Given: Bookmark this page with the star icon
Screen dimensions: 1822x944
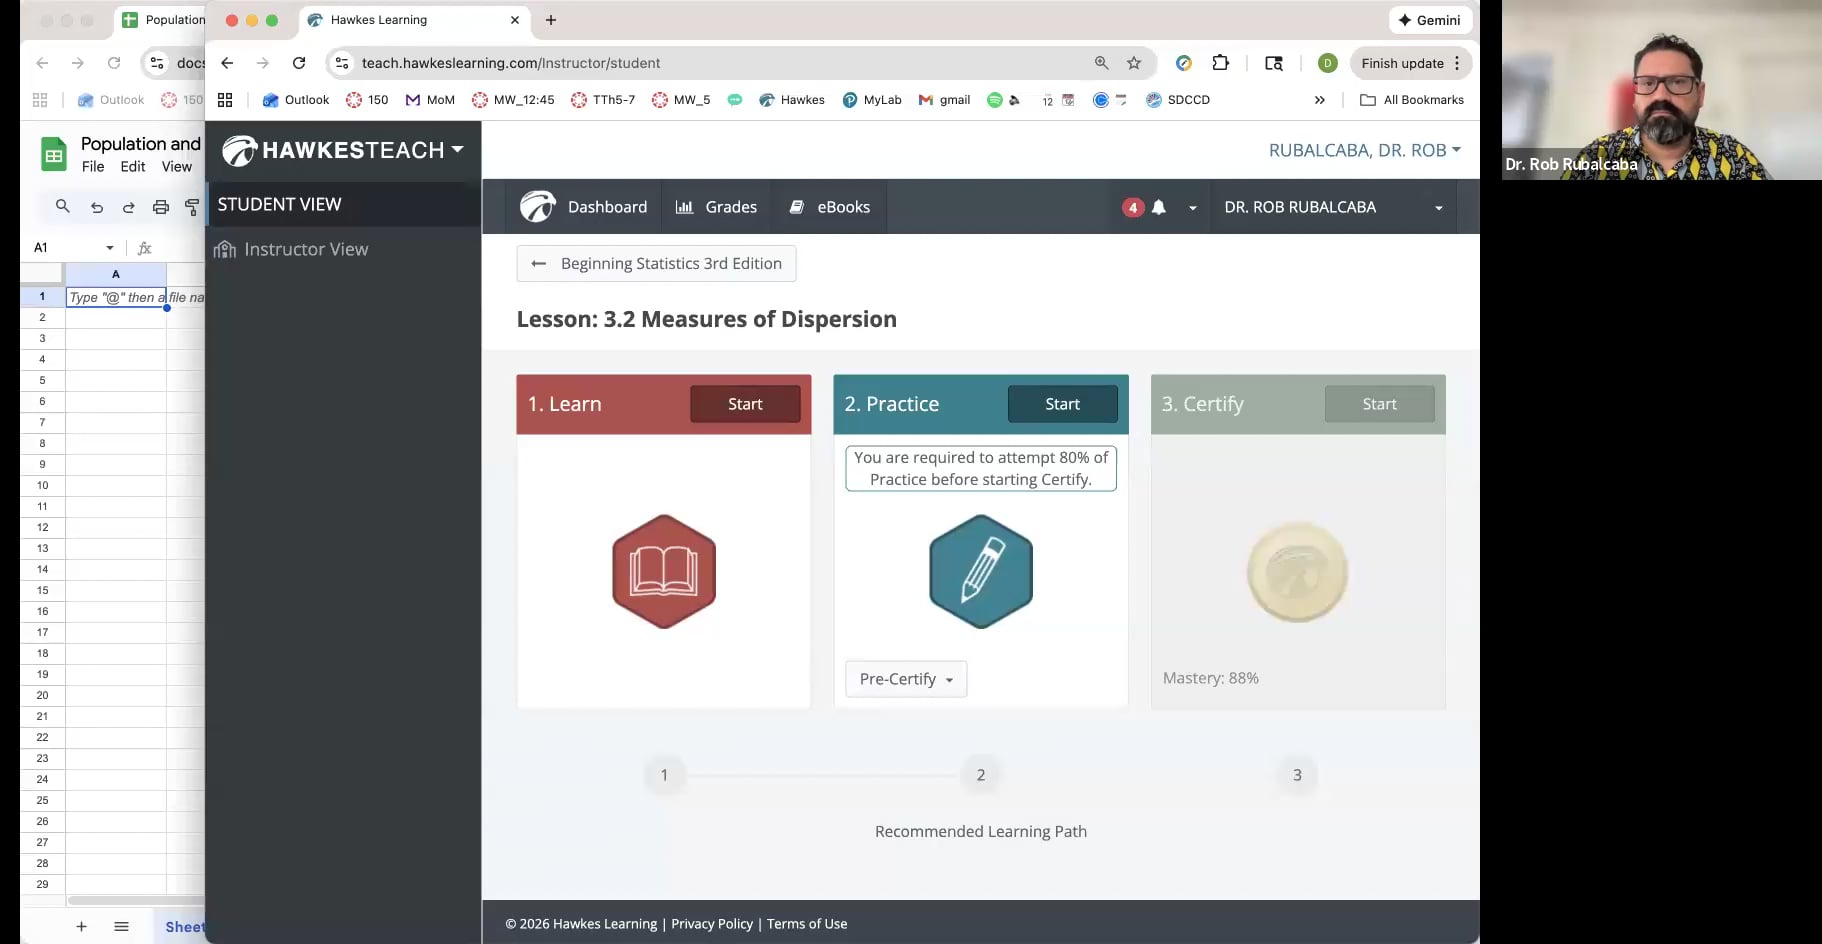Looking at the screenshot, I should 1134,63.
